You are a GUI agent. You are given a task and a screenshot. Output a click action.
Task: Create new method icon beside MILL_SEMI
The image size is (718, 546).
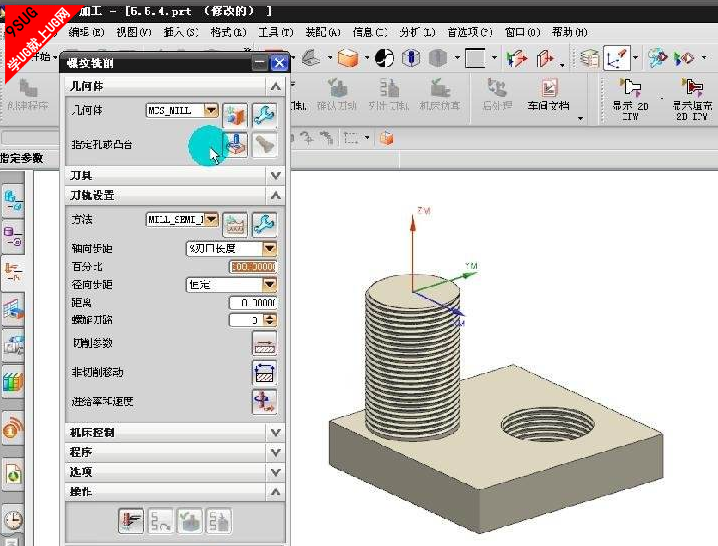coord(235,224)
